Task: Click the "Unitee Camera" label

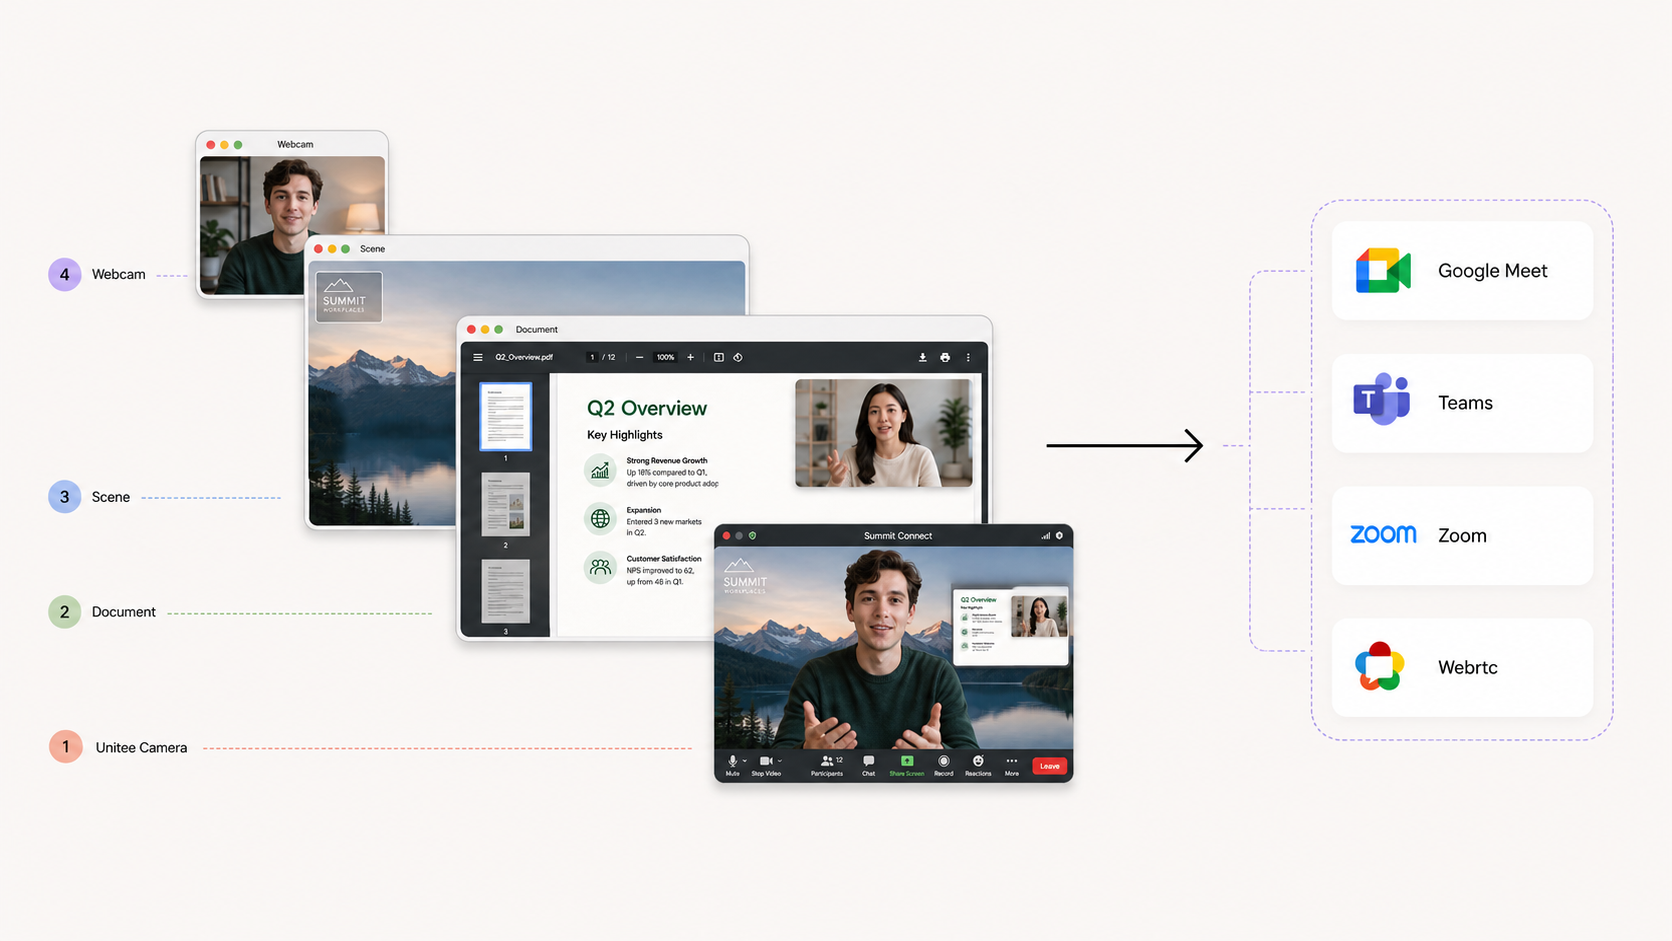Action: point(141,747)
